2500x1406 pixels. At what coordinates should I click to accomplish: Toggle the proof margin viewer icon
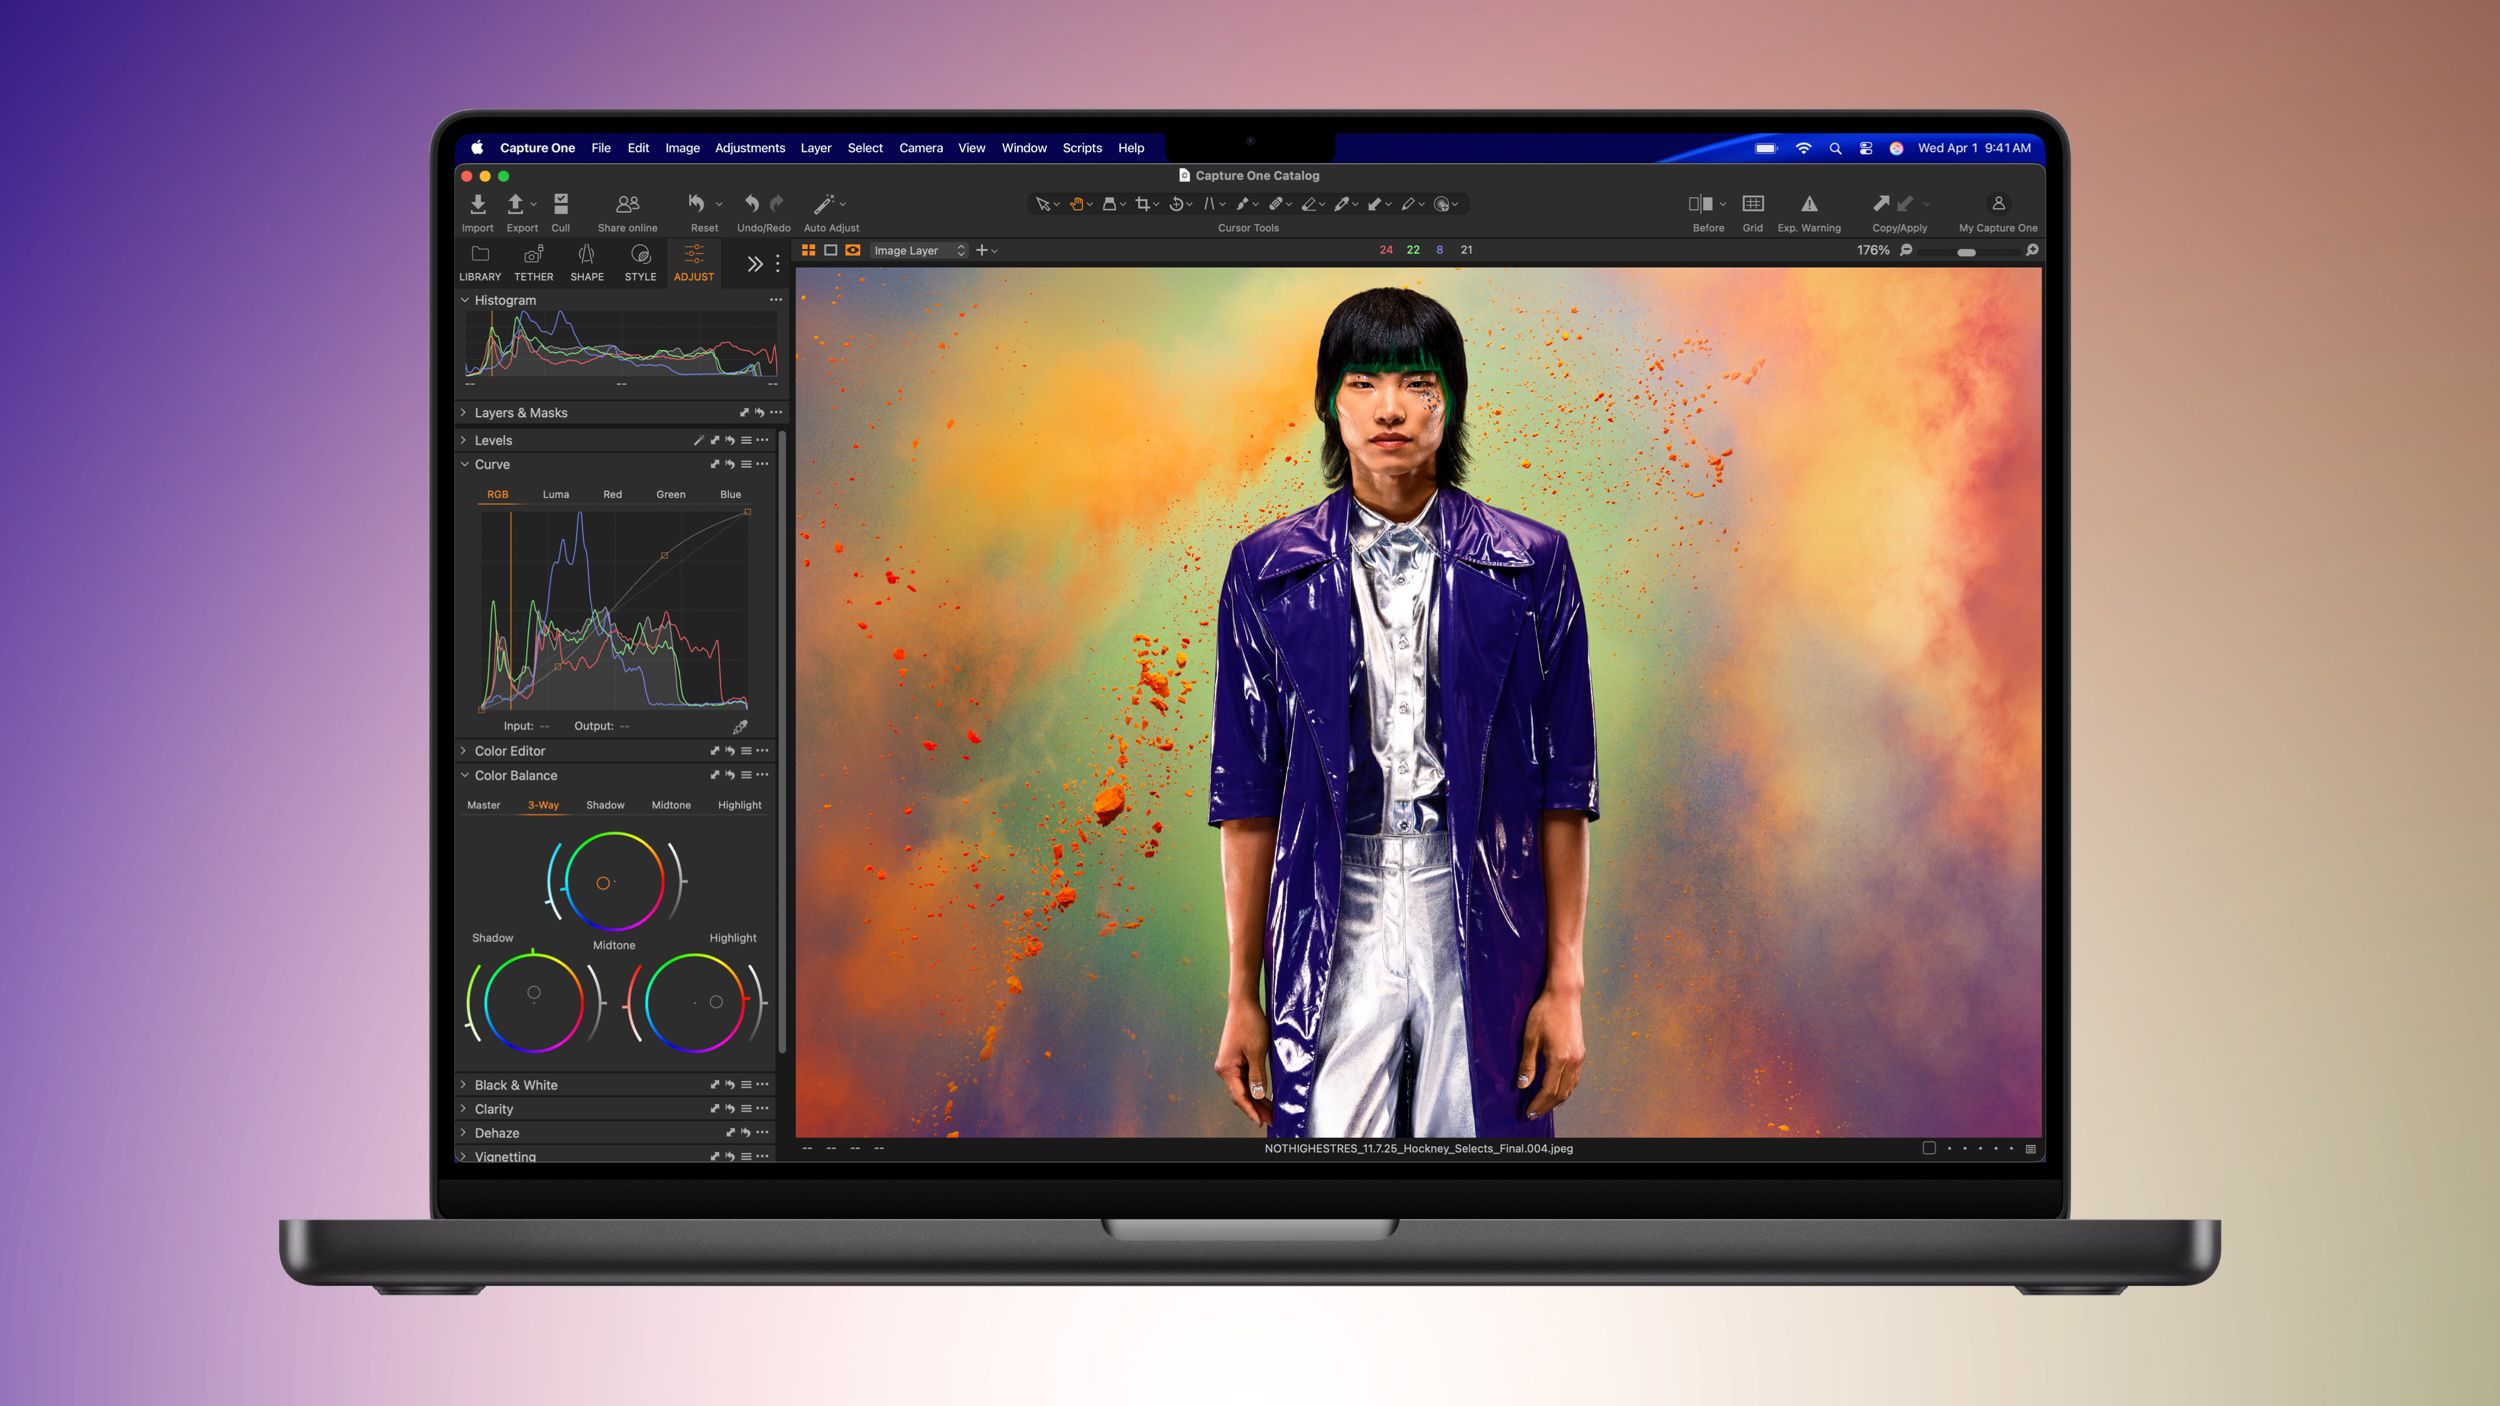point(831,250)
